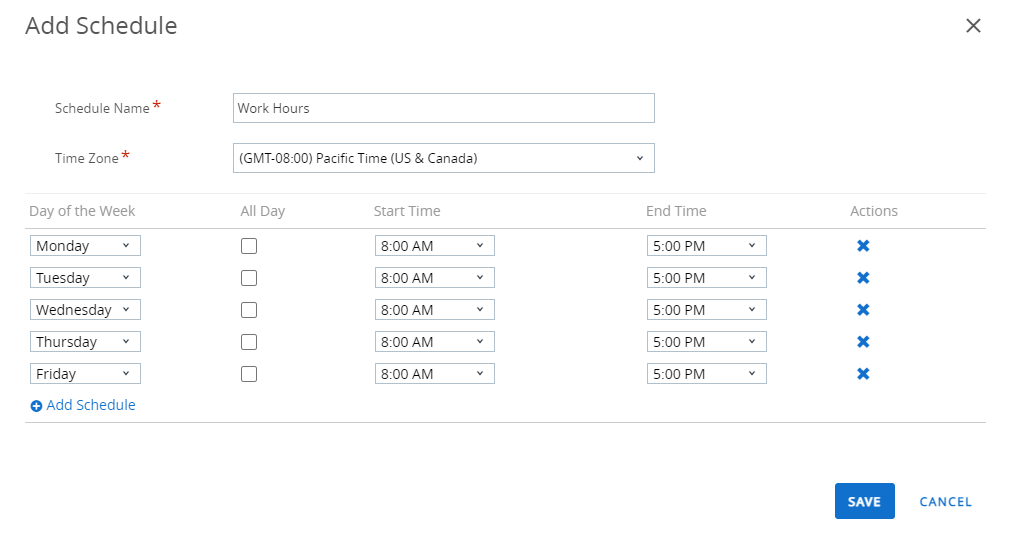Open the Tuesday day-of-week dropdown
1009x547 pixels.
click(x=85, y=278)
